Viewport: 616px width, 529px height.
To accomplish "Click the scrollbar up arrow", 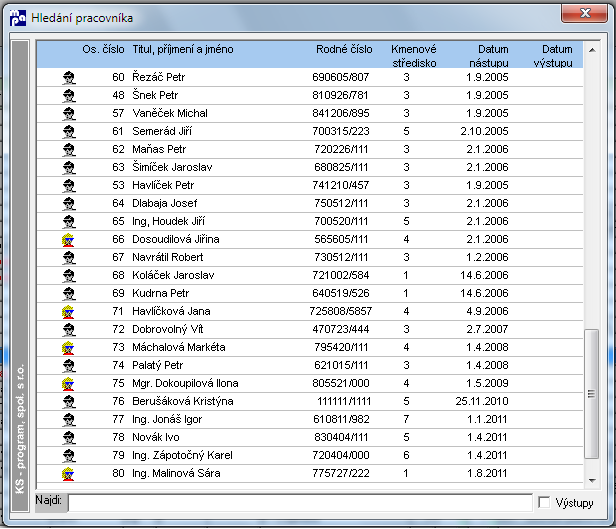I will click(592, 50).
